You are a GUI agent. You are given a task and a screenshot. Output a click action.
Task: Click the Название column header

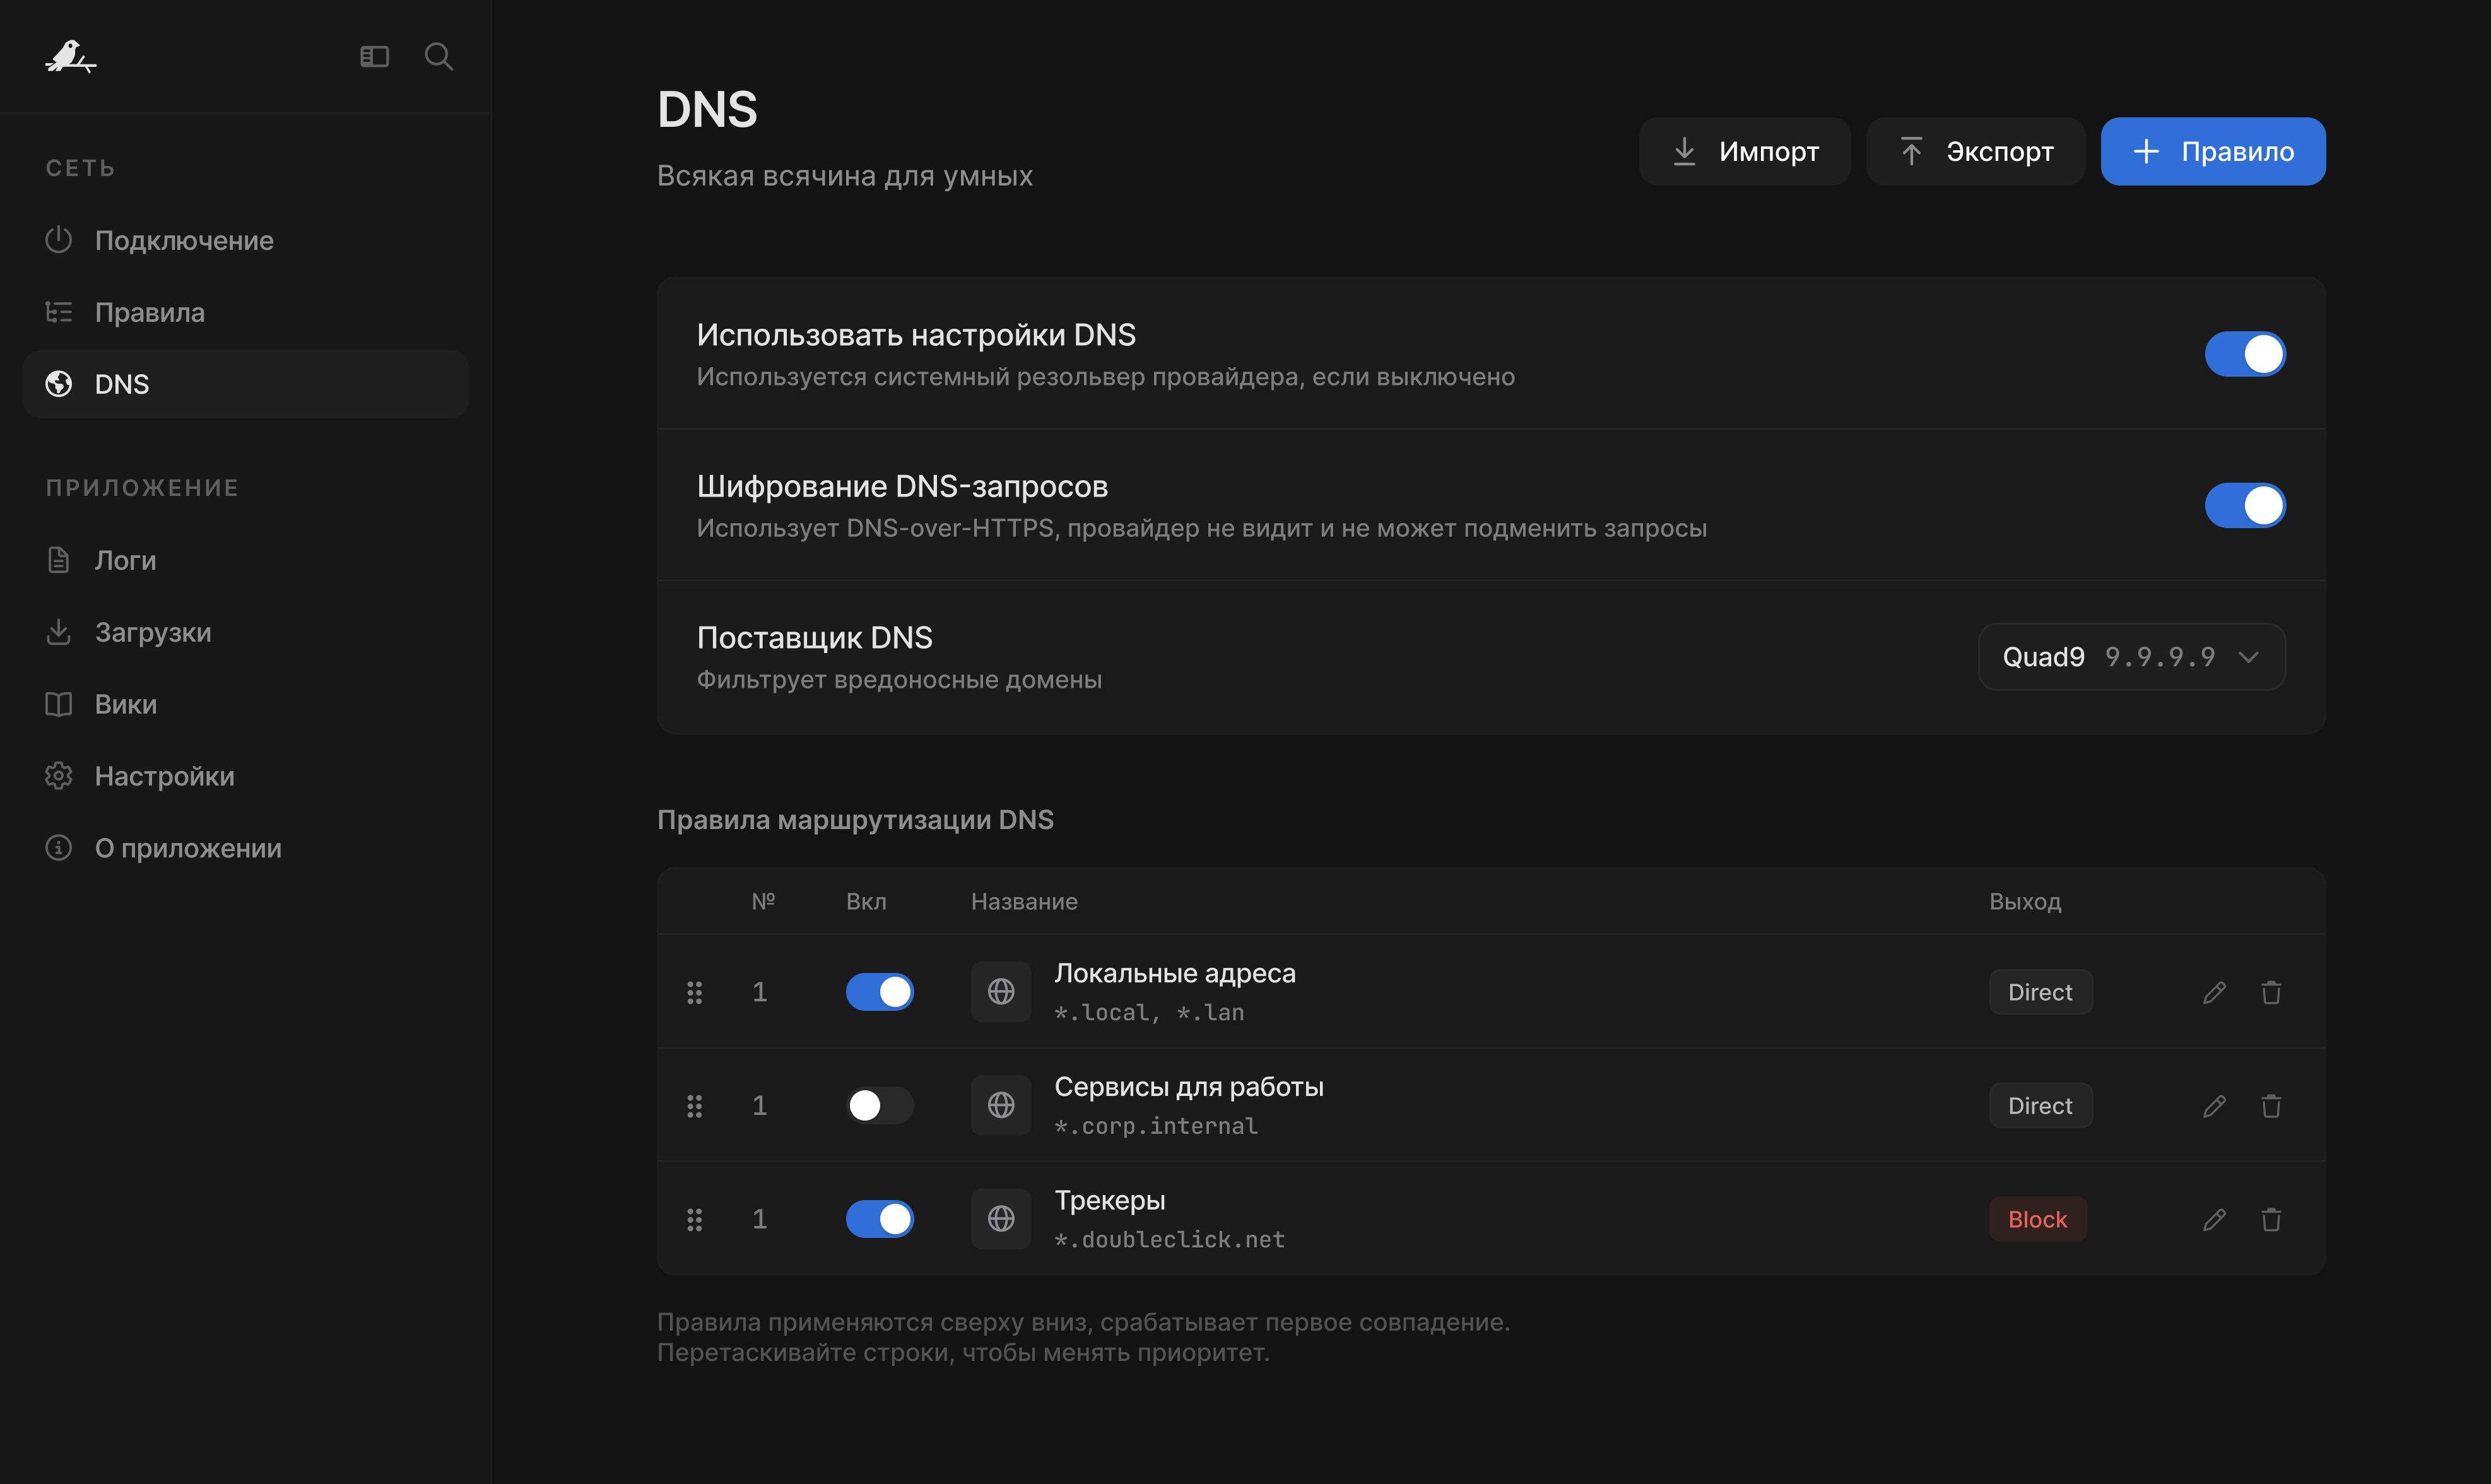pyautogui.click(x=1024, y=902)
